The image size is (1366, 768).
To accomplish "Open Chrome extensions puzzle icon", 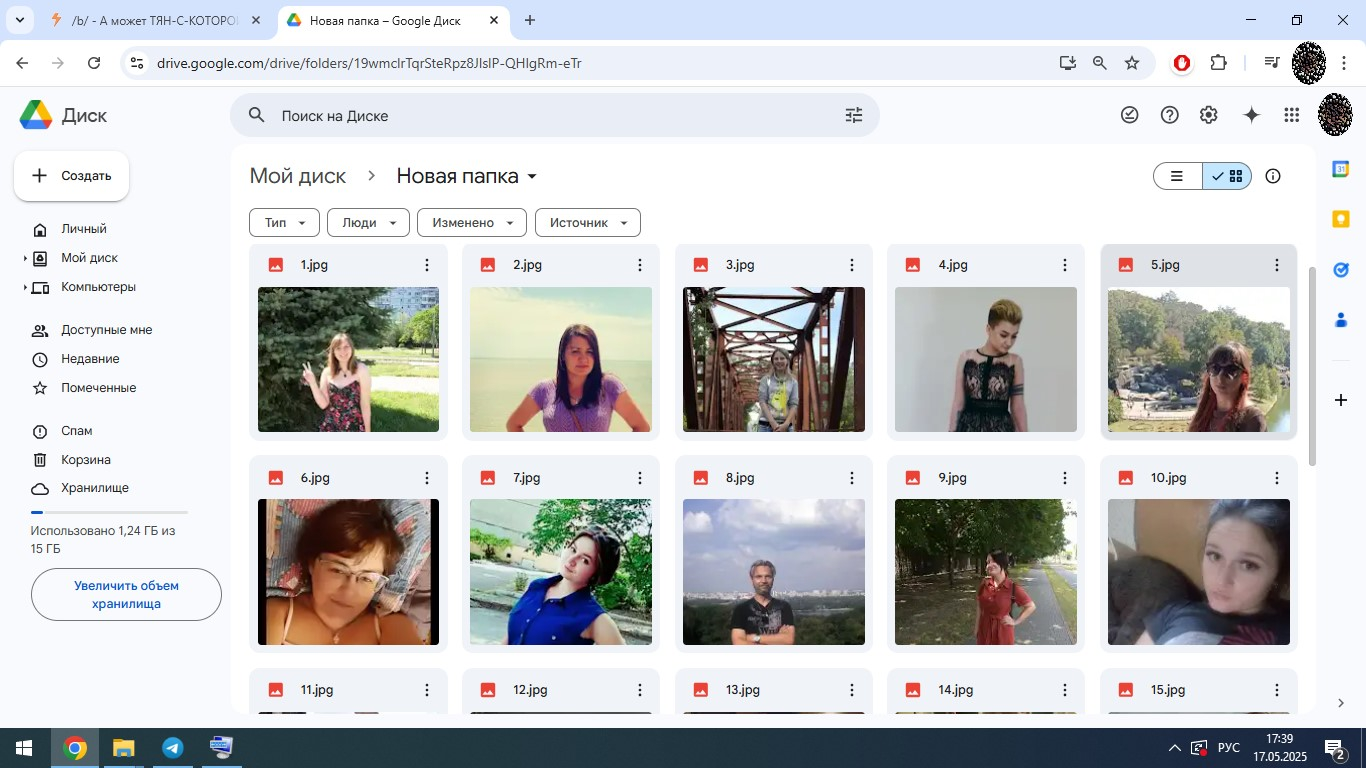I will [x=1218, y=63].
